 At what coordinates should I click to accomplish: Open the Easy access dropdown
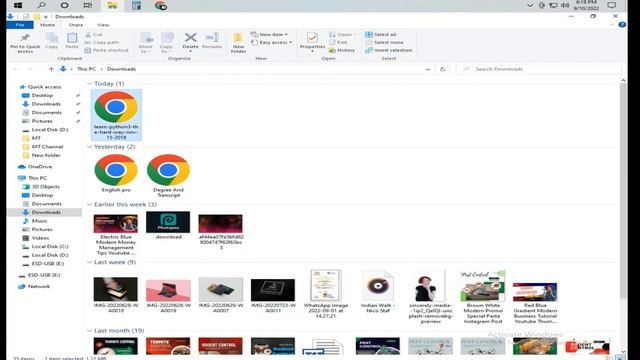tap(271, 42)
